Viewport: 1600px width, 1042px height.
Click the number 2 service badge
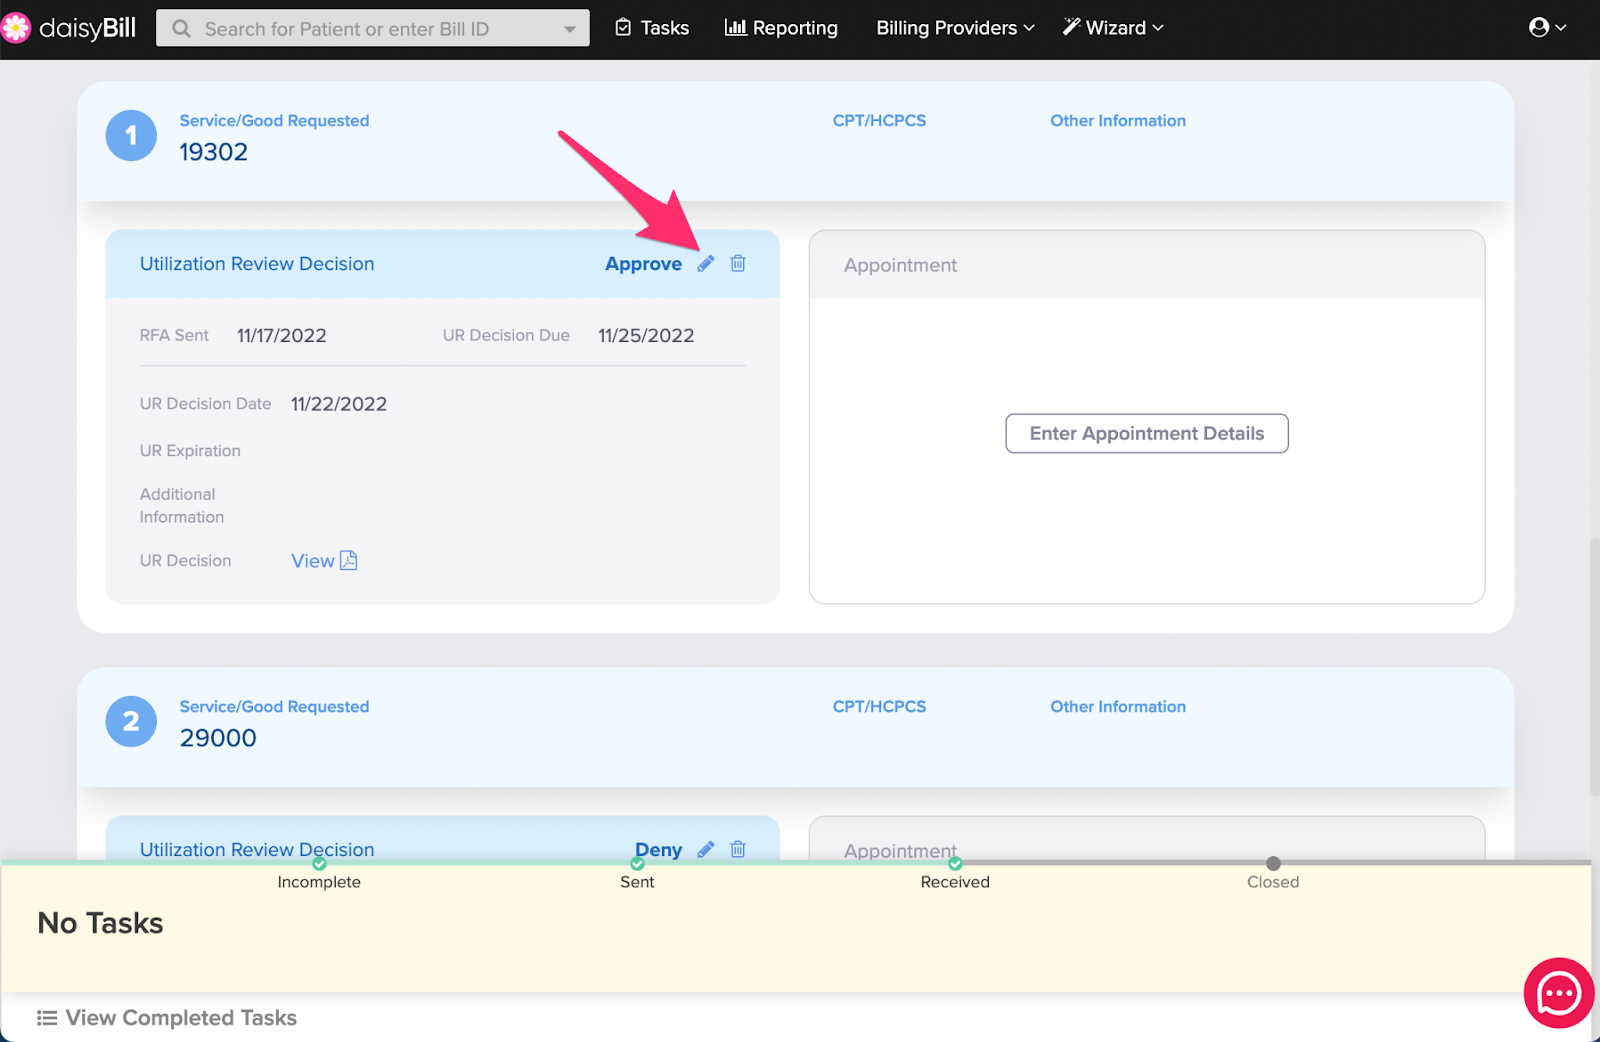point(131,721)
